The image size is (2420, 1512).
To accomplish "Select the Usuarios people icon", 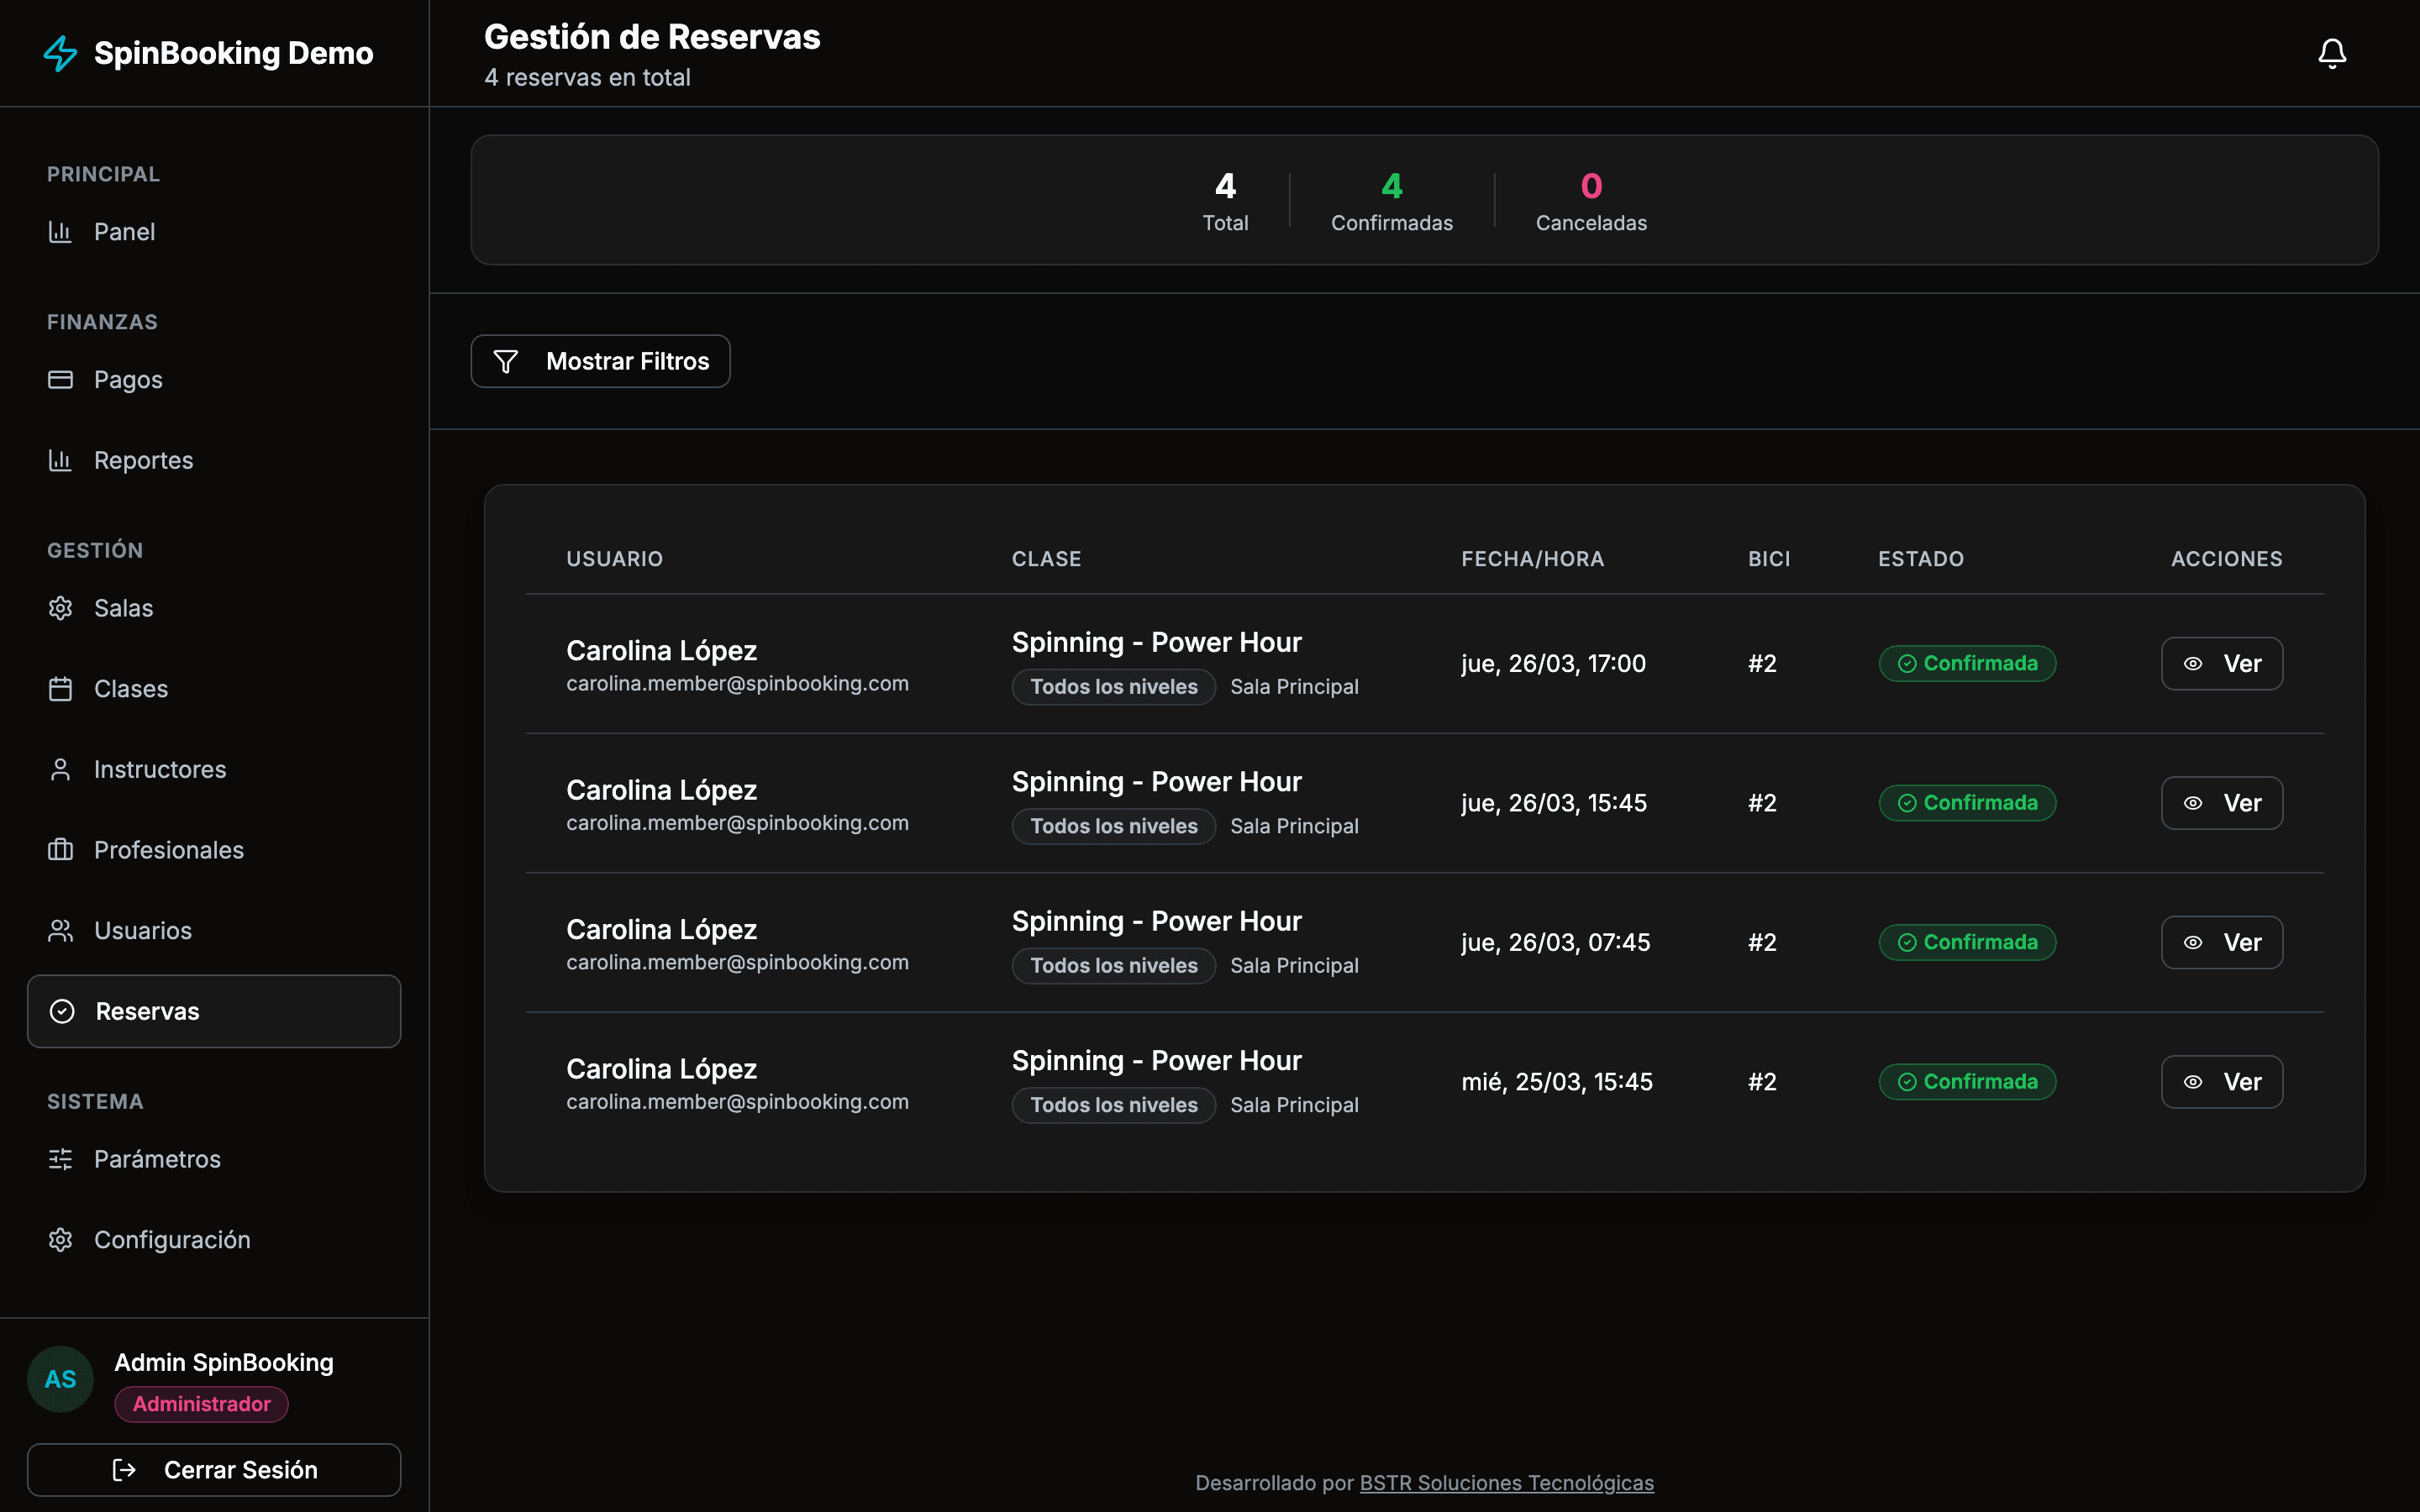I will click(x=60, y=930).
